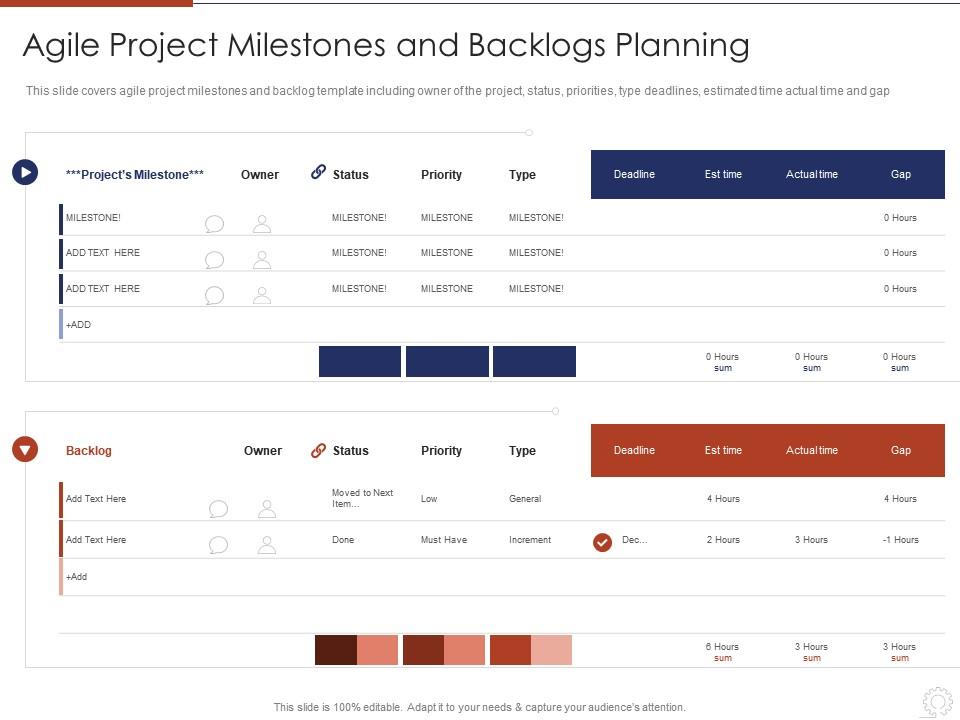Click the circle handle above the milestone table

528,130
